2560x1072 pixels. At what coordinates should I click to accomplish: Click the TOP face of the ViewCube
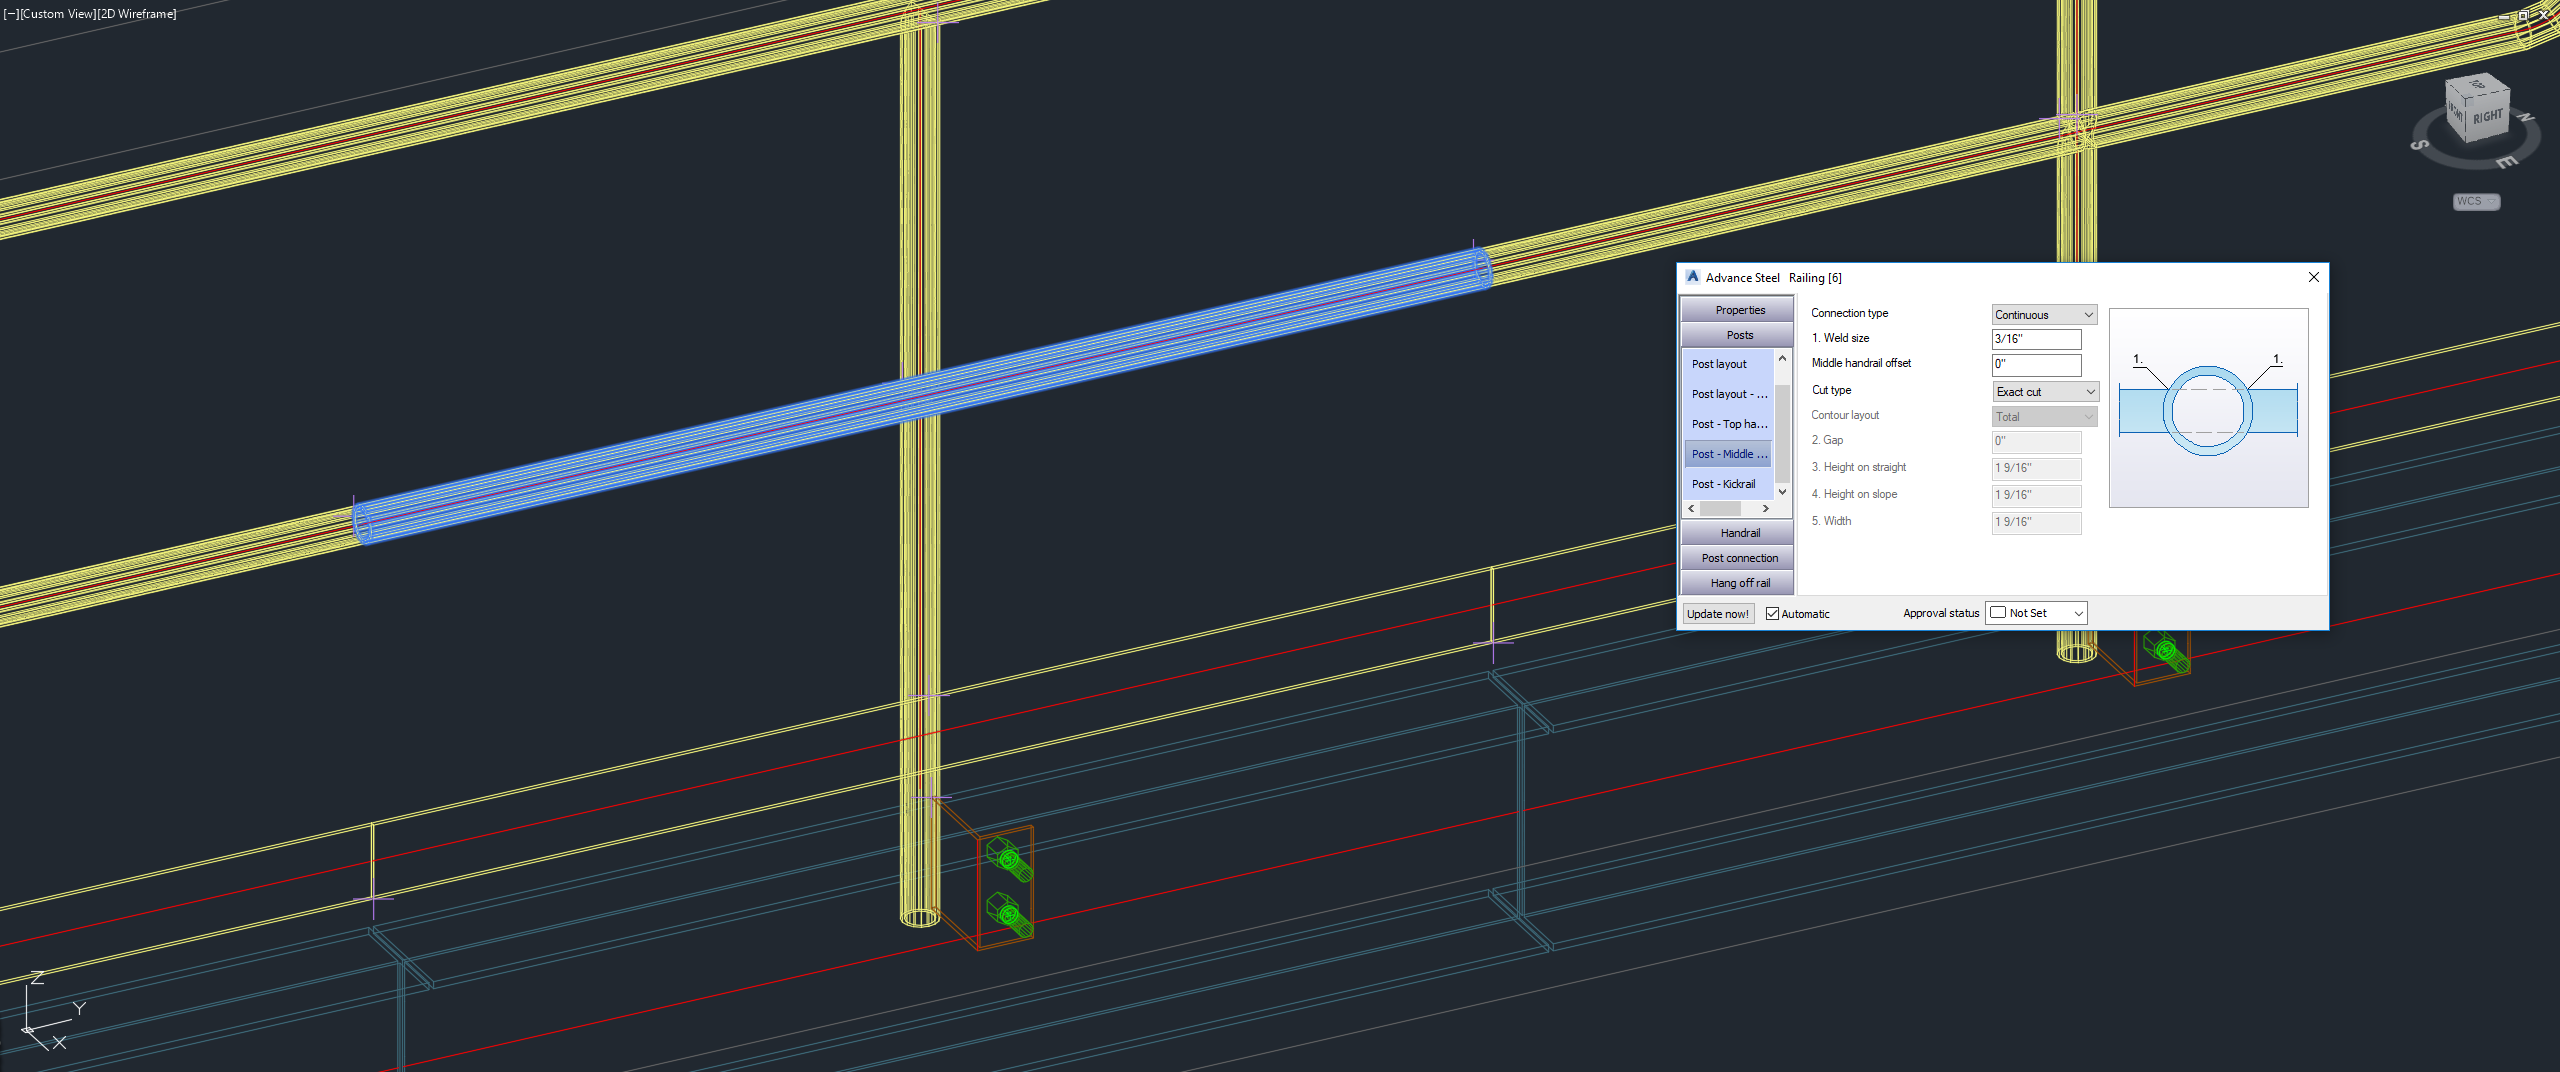tap(2476, 85)
